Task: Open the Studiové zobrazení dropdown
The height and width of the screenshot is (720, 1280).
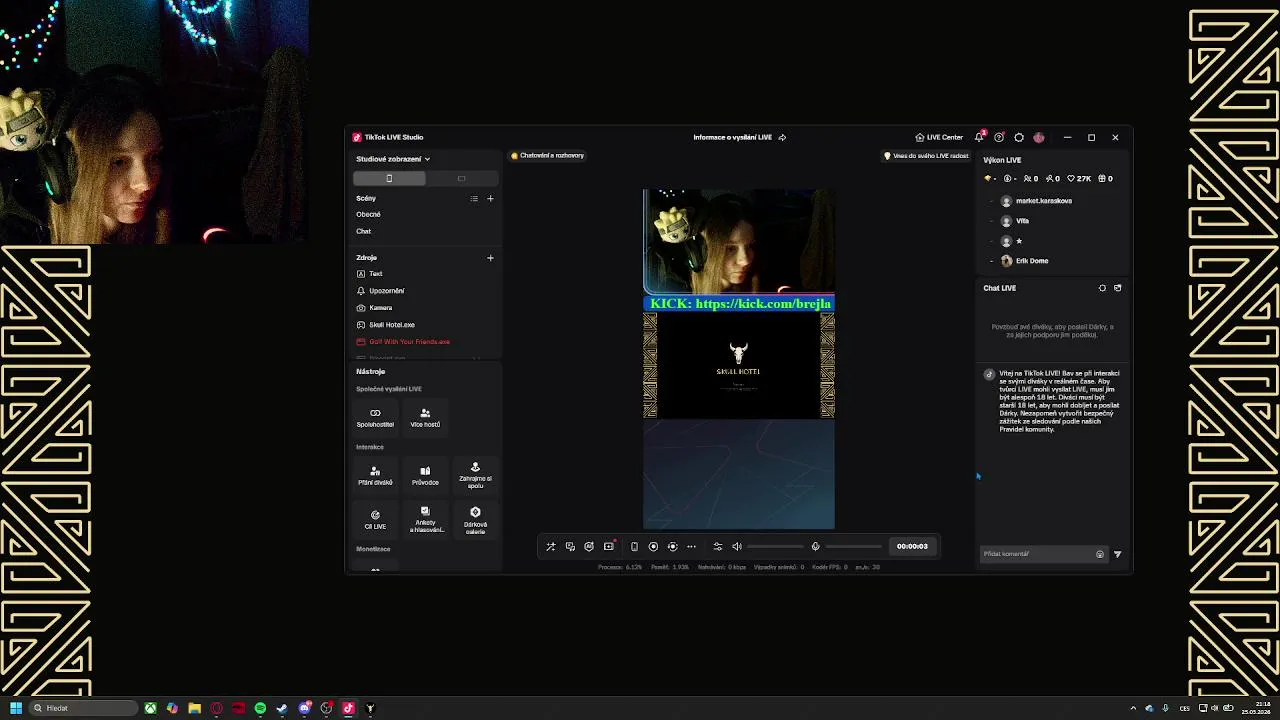Action: (393, 159)
